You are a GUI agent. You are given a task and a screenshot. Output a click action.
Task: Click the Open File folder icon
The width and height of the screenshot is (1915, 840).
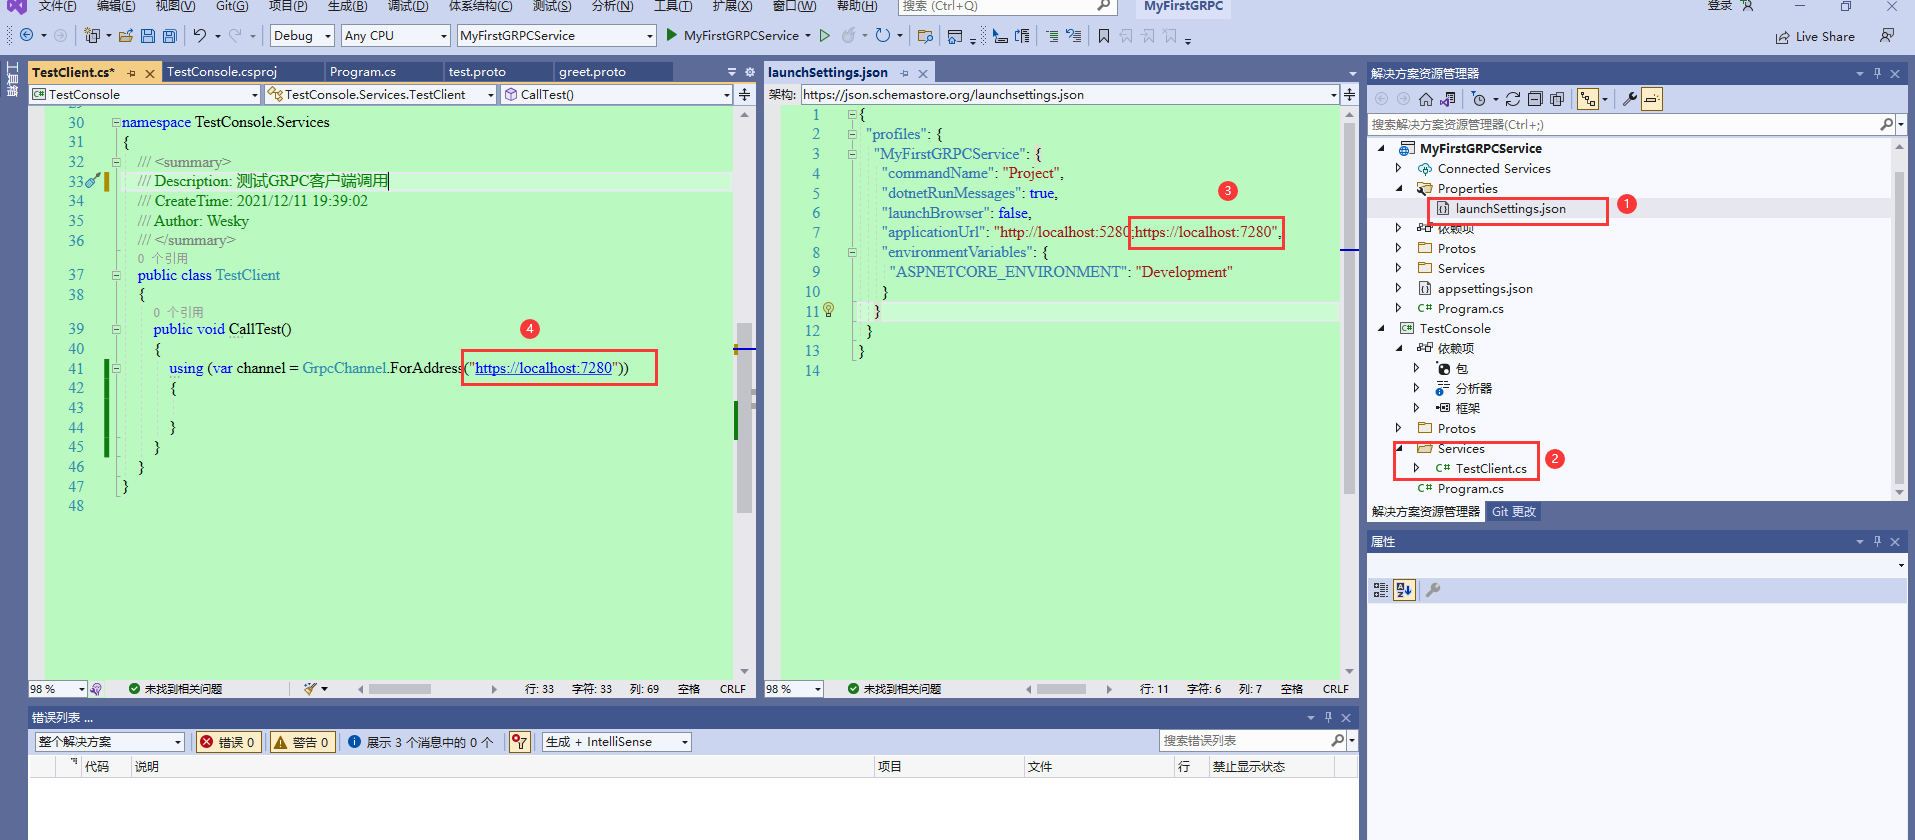pos(126,36)
